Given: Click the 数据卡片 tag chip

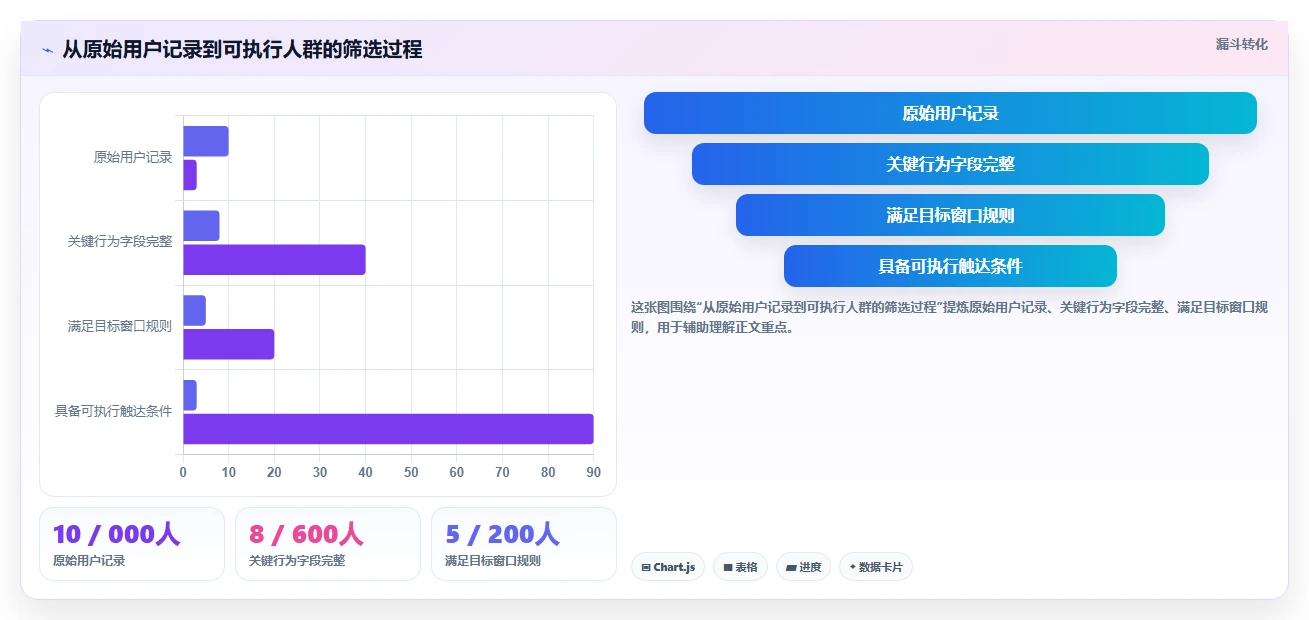Looking at the screenshot, I should coord(875,567).
